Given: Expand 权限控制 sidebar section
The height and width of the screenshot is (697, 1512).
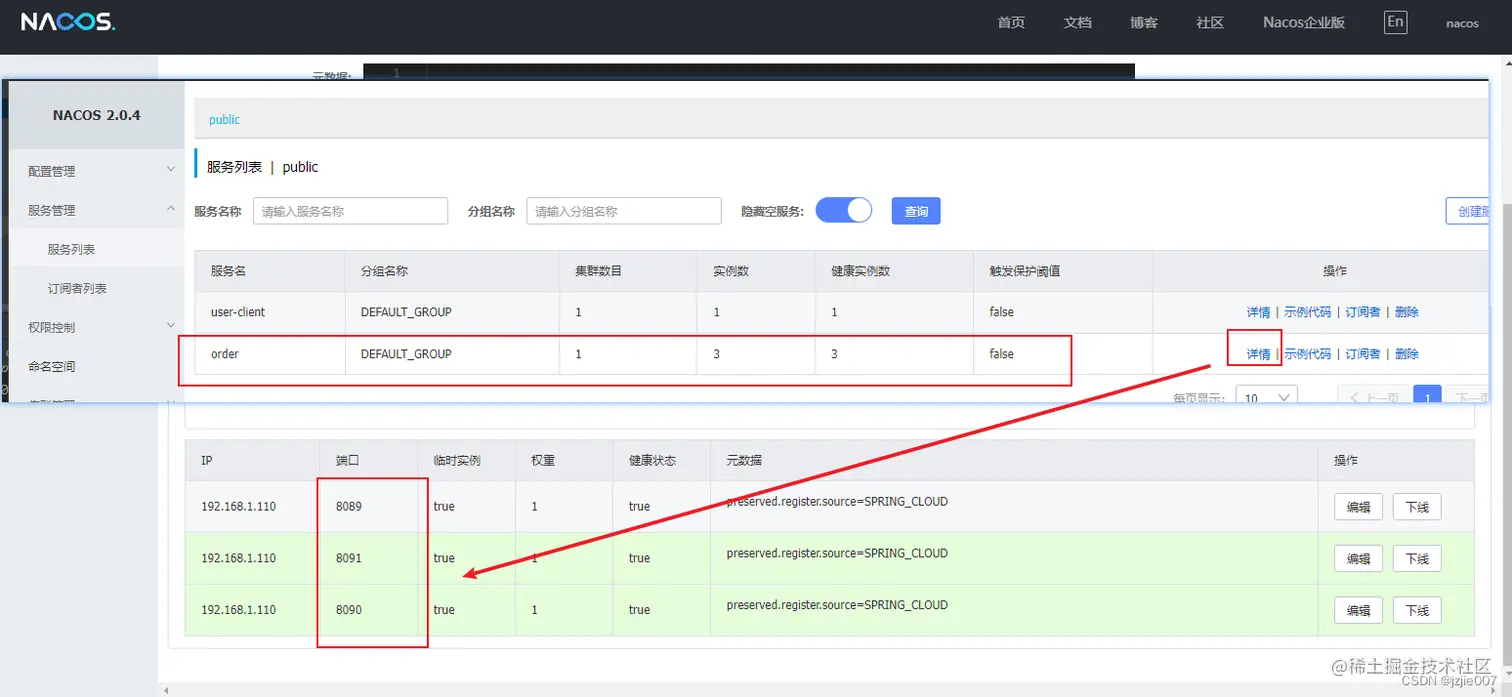Looking at the screenshot, I should pyautogui.click(x=97, y=327).
